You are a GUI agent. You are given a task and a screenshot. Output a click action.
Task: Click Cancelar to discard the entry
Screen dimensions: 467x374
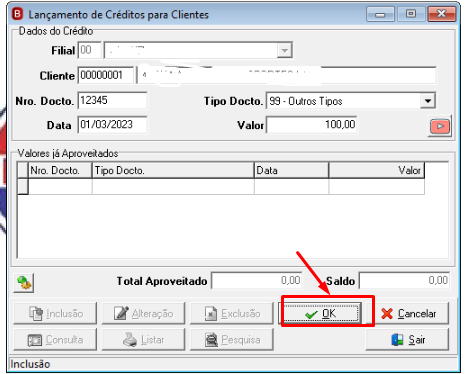click(408, 313)
